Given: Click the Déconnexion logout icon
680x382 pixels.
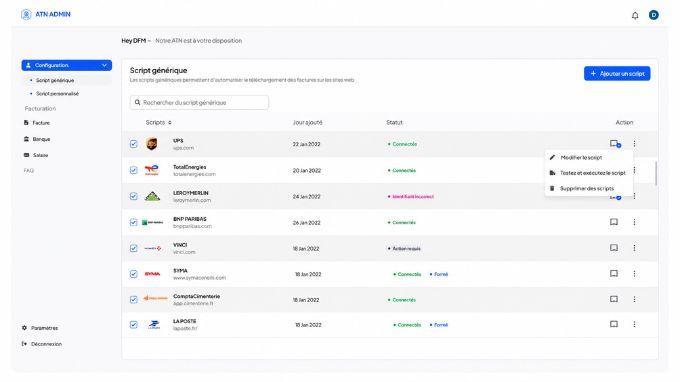Looking at the screenshot, I should click(x=24, y=344).
